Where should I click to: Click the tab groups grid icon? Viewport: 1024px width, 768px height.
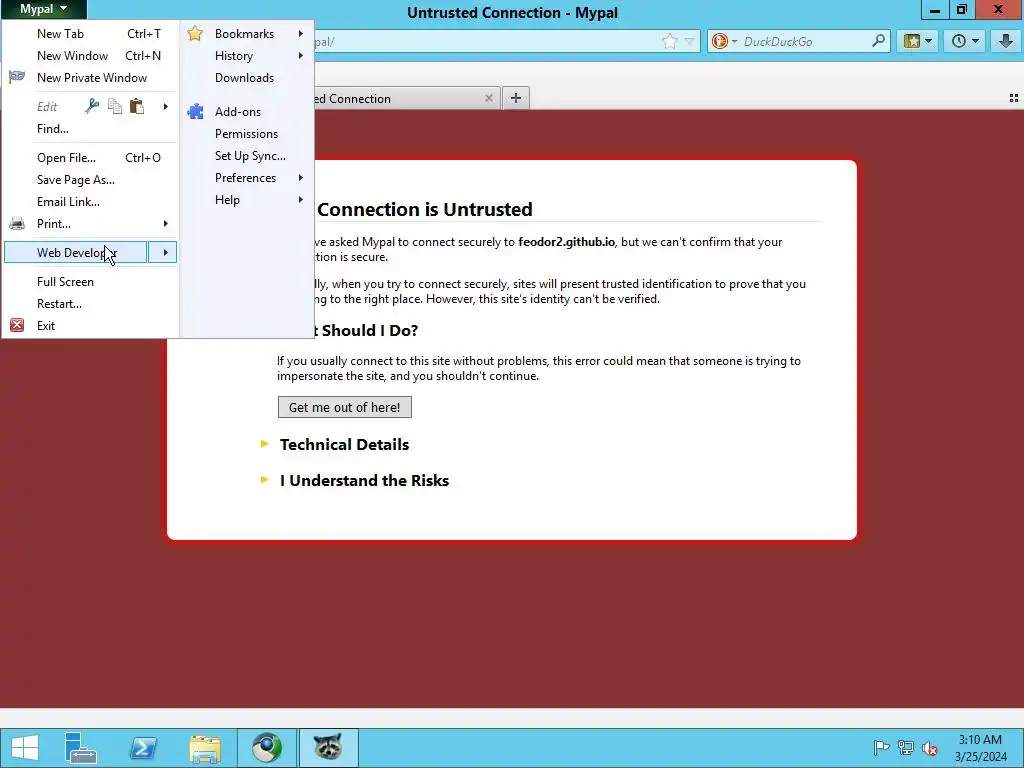1014,98
